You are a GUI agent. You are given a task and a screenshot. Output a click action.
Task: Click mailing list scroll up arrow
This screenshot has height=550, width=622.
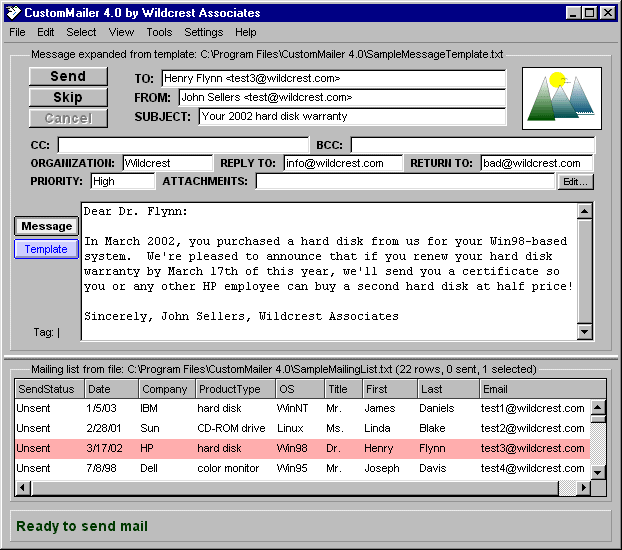click(x=598, y=408)
